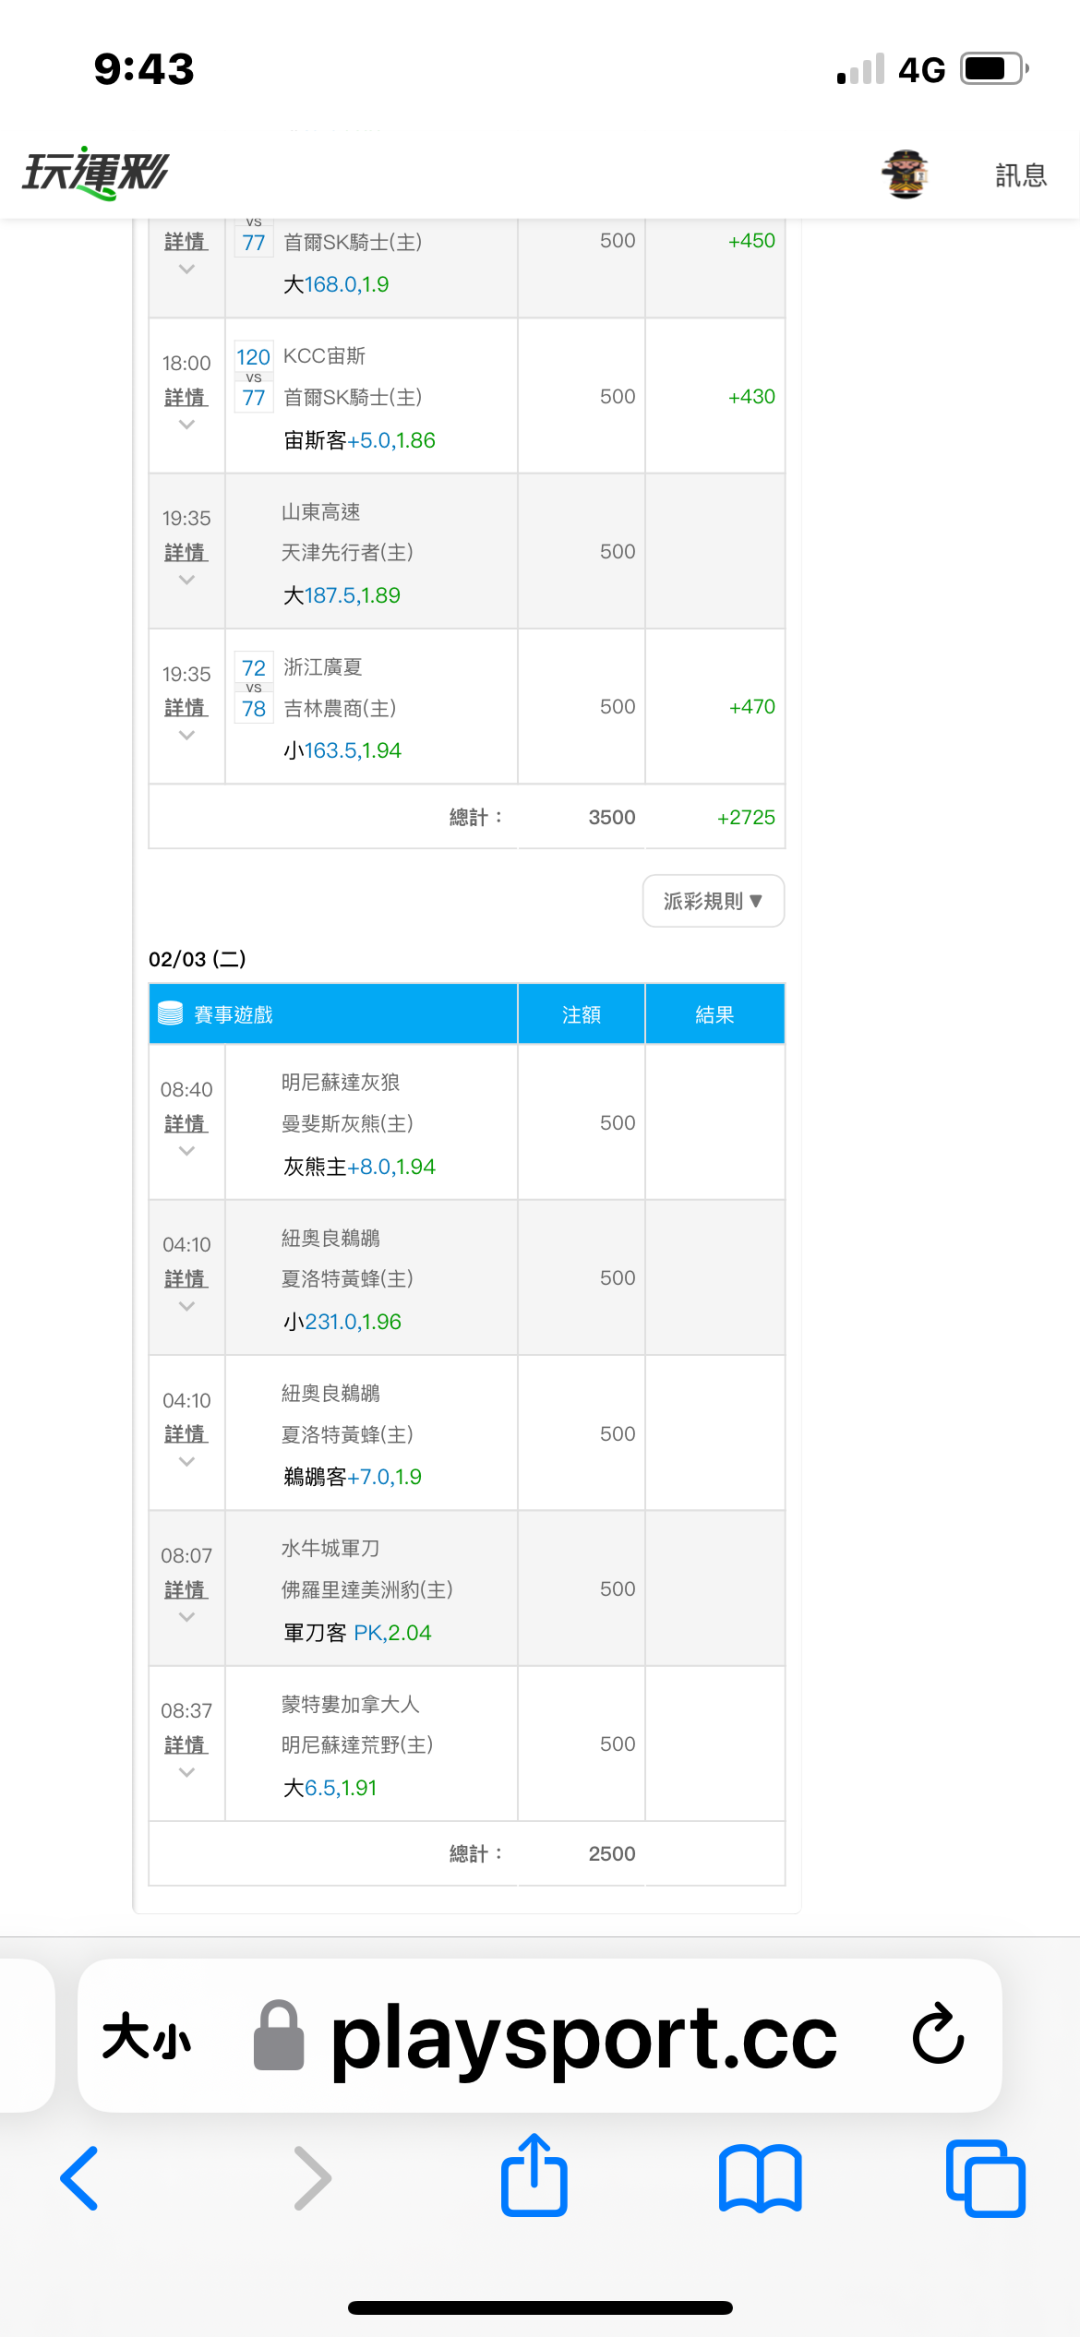Reload the playsport.cc page
The image size is (1080, 2337).
(x=938, y=2034)
